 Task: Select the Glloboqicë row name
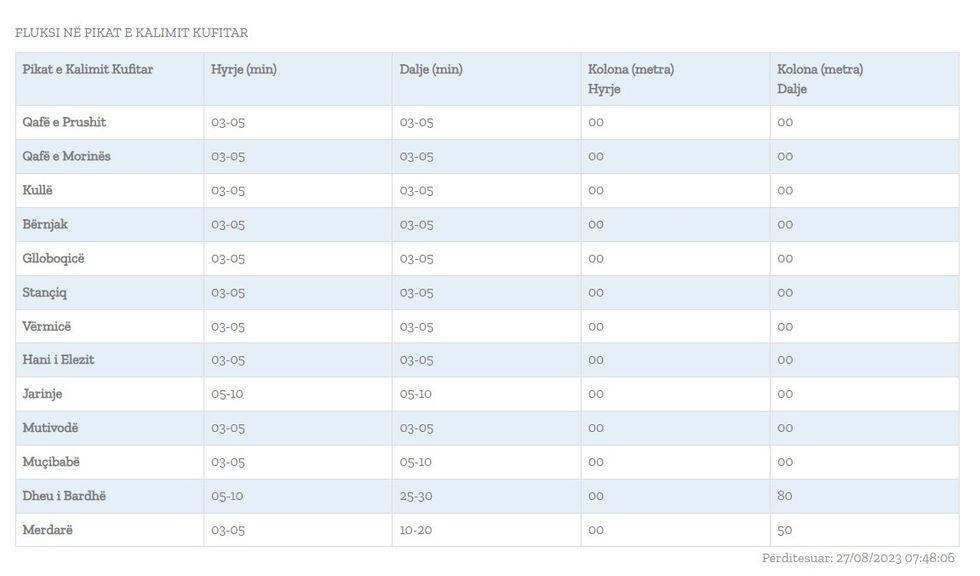coord(54,258)
